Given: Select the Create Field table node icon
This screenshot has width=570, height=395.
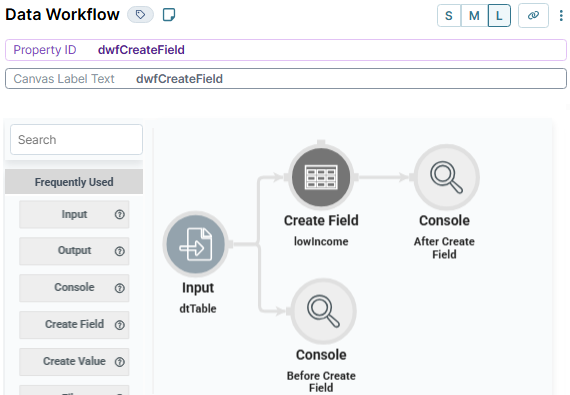Looking at the screenshot, I should coord(321,177).
